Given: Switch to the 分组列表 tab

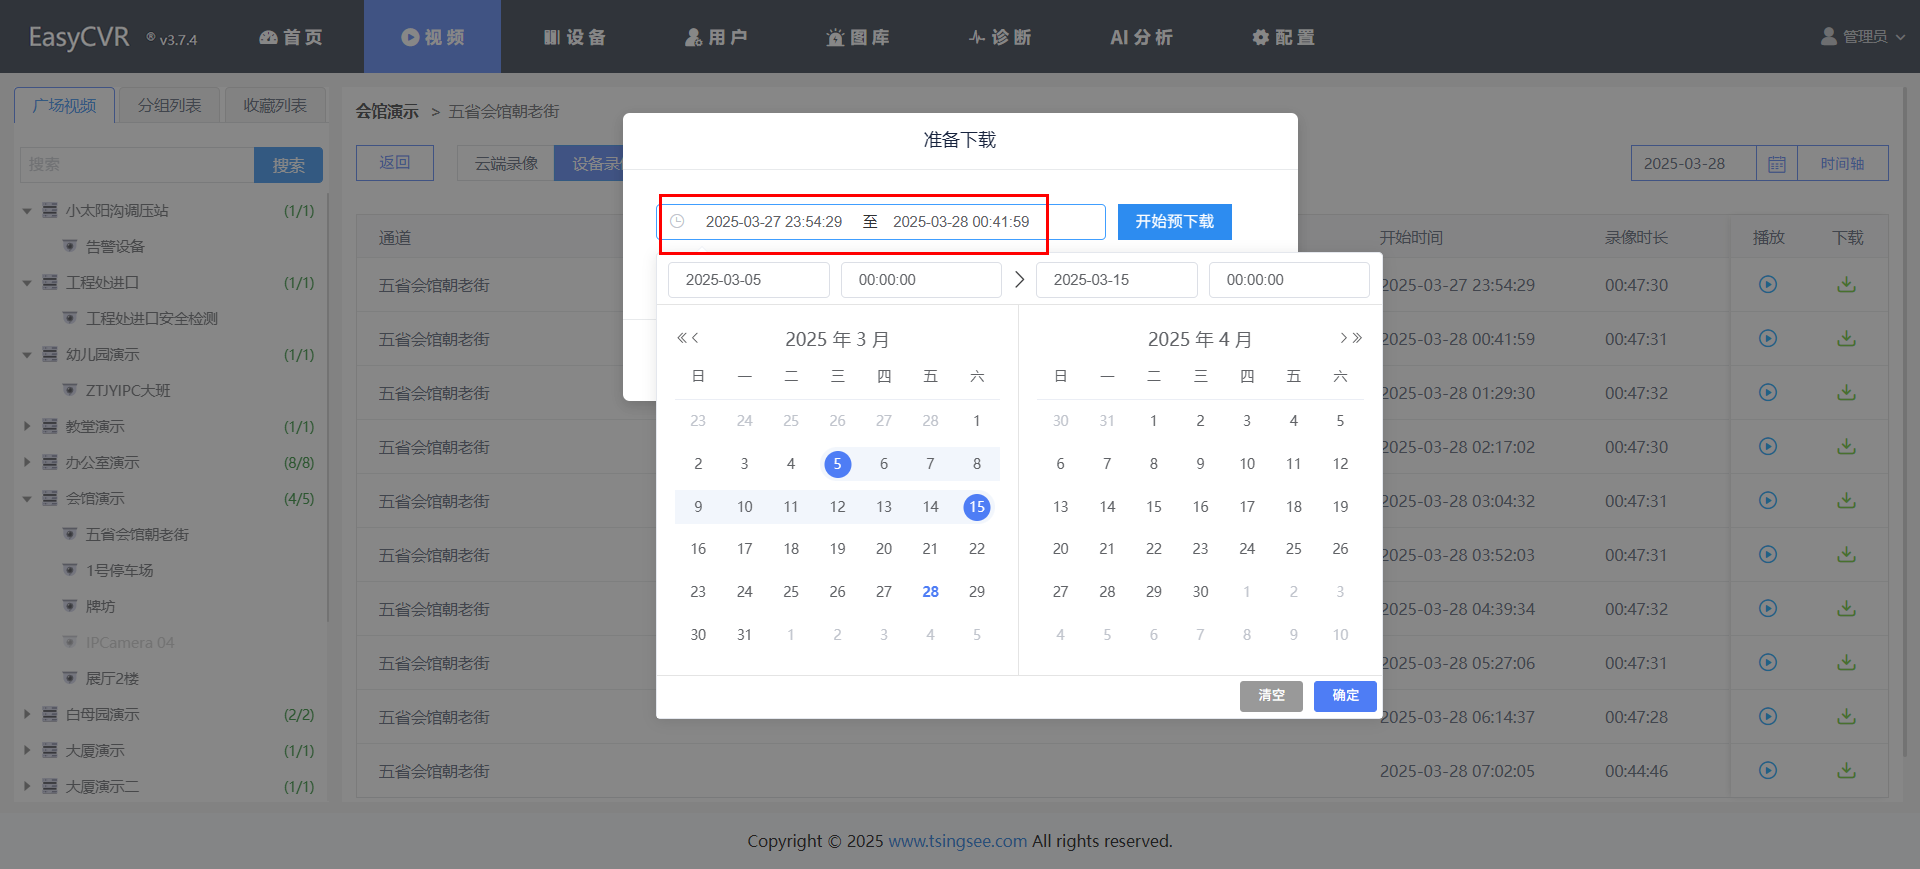Looking at the screenshot, I should point(169,105).
